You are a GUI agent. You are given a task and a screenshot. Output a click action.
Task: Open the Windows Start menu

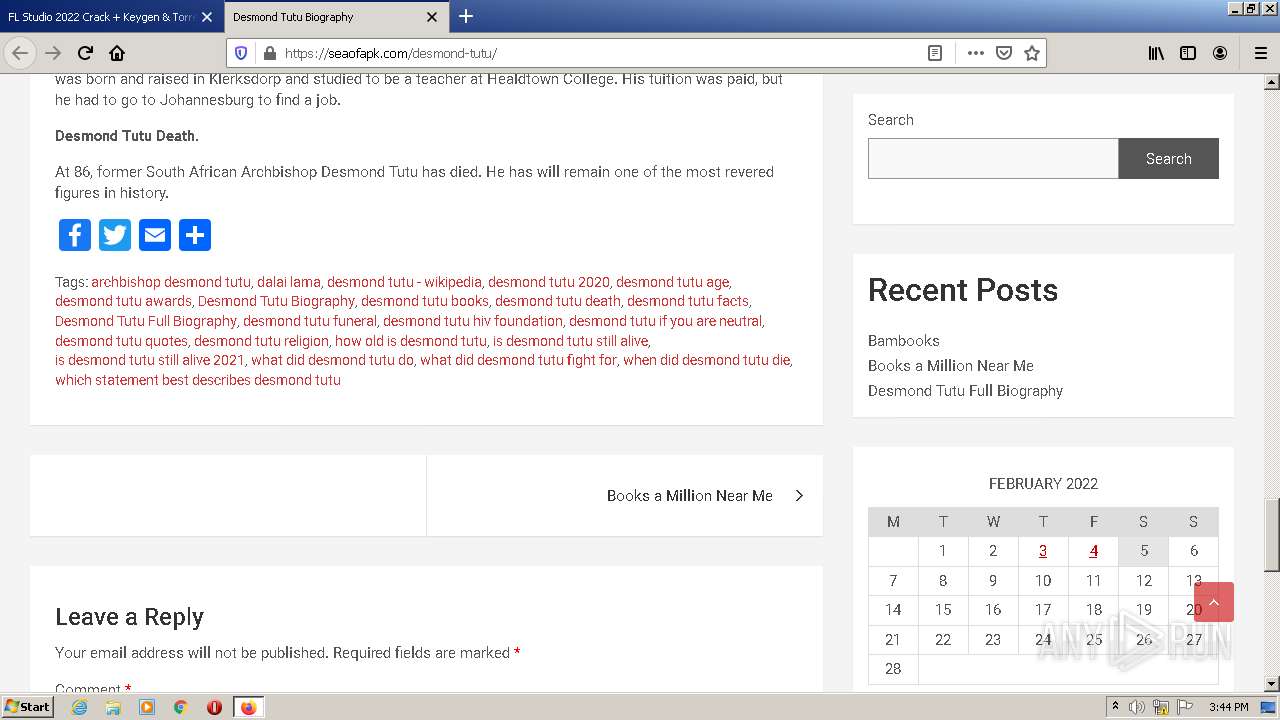(x=27, y=707)
